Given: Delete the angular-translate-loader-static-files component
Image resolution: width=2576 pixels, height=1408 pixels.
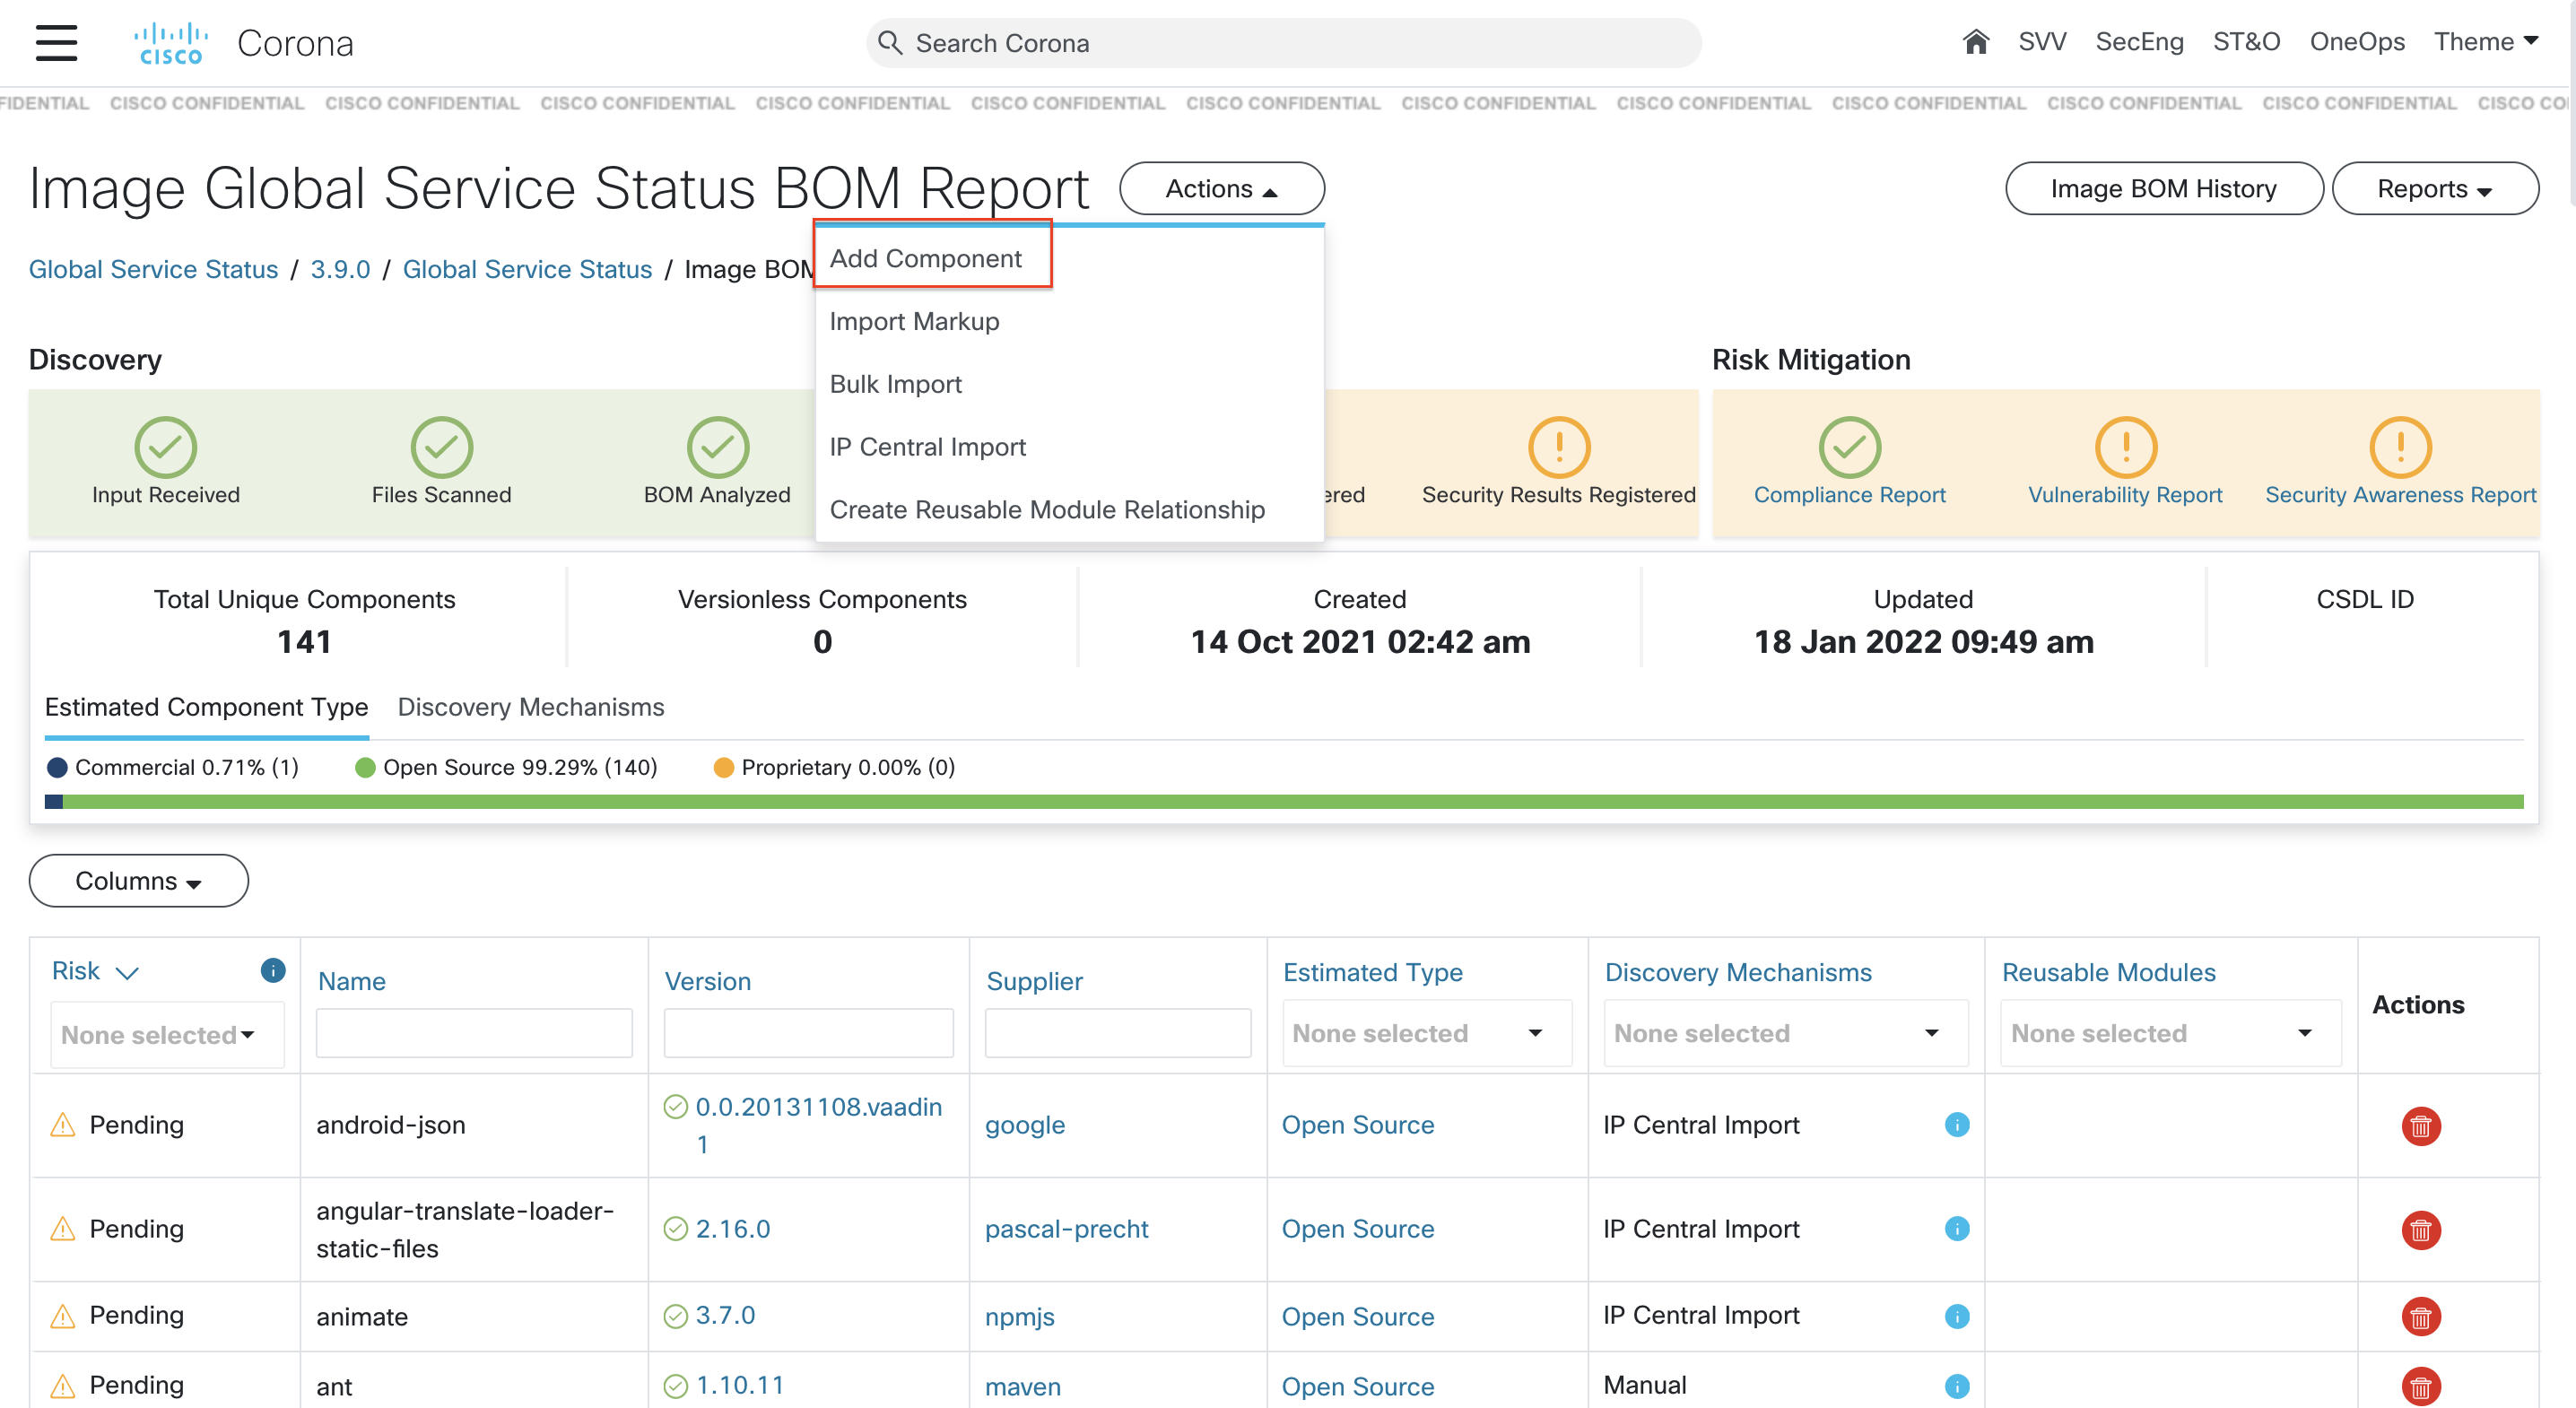Looking at the screenshot, I should (x=2421, y=1230).
